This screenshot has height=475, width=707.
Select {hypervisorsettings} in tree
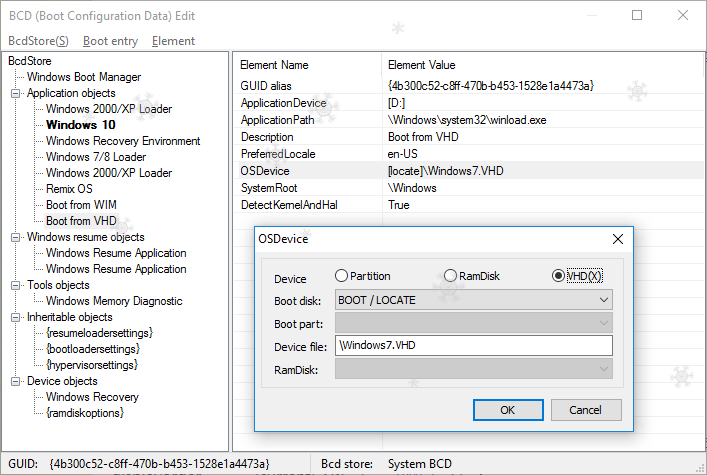[92, 365]
